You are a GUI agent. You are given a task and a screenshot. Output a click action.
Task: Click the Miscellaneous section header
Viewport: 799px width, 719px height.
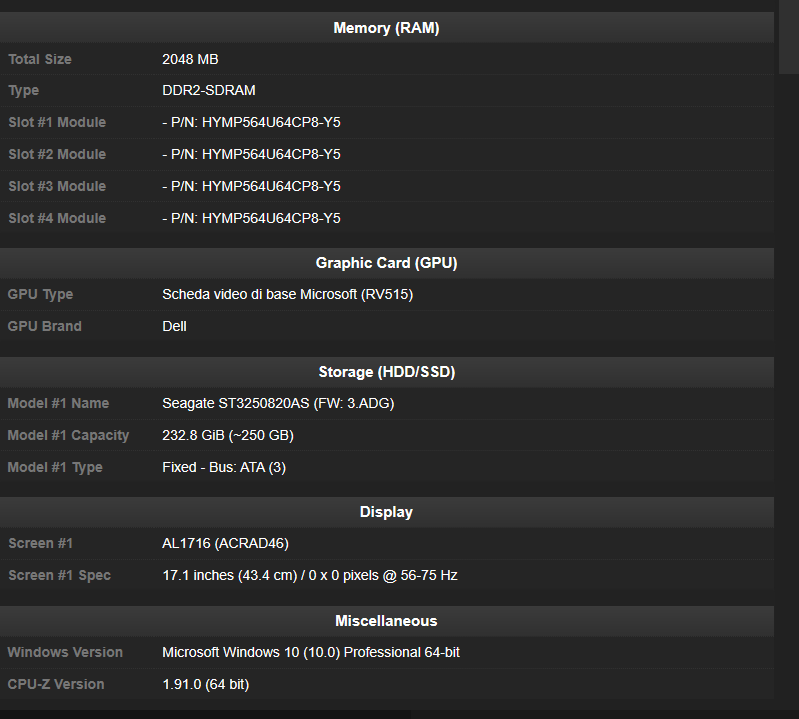pyautogui.click(x=386, y=621)
